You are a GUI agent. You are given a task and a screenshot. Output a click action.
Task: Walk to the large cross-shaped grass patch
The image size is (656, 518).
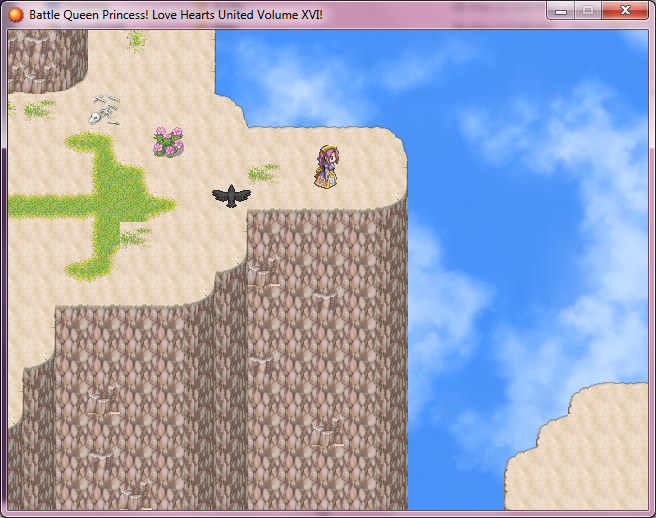105,203
